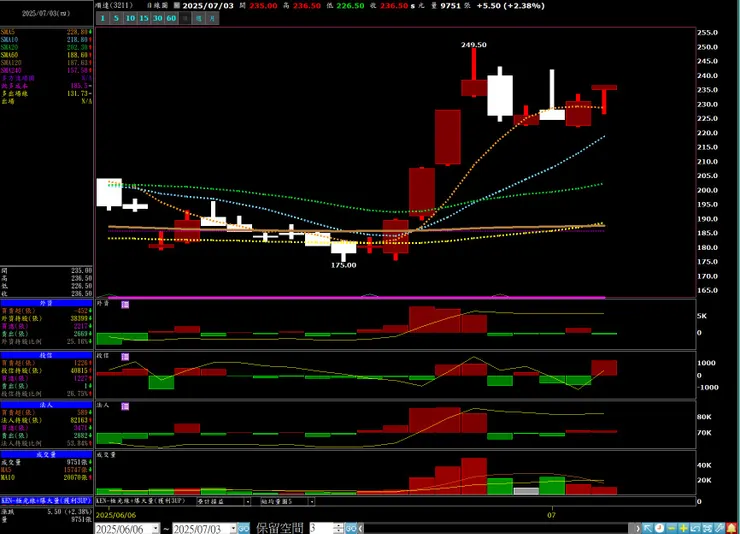Click SMA240 legend row in left panel

(46, 70)
